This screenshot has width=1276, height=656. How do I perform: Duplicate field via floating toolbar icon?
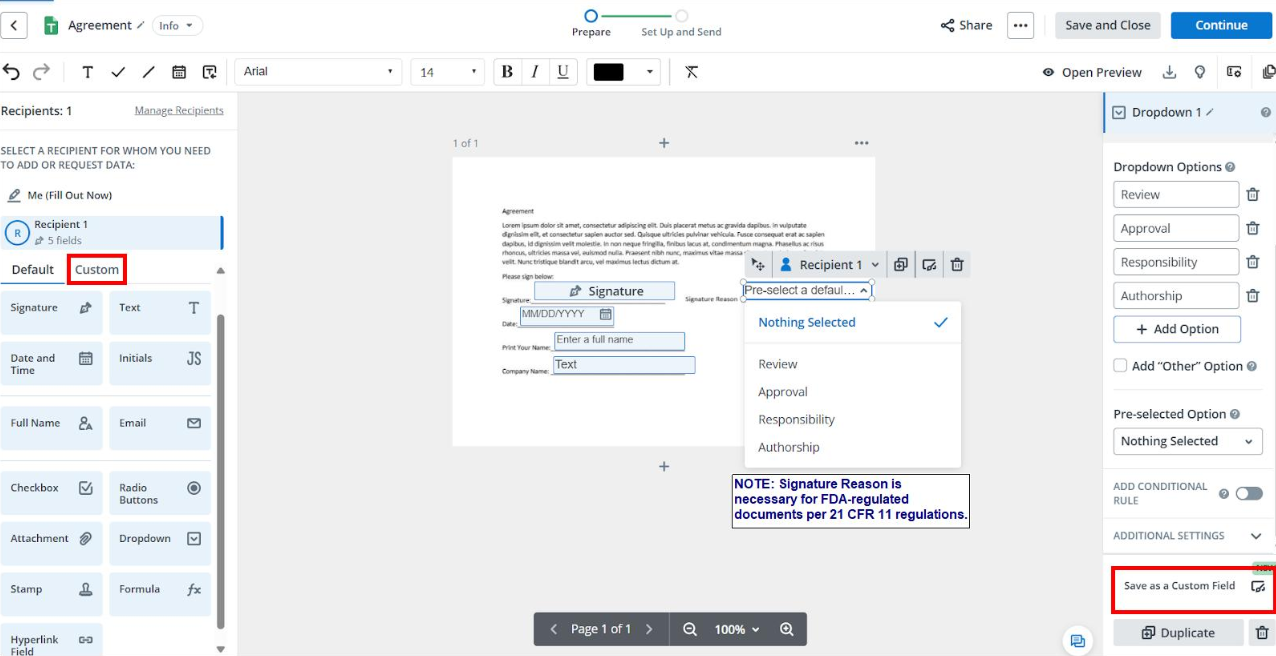point(901,265)
